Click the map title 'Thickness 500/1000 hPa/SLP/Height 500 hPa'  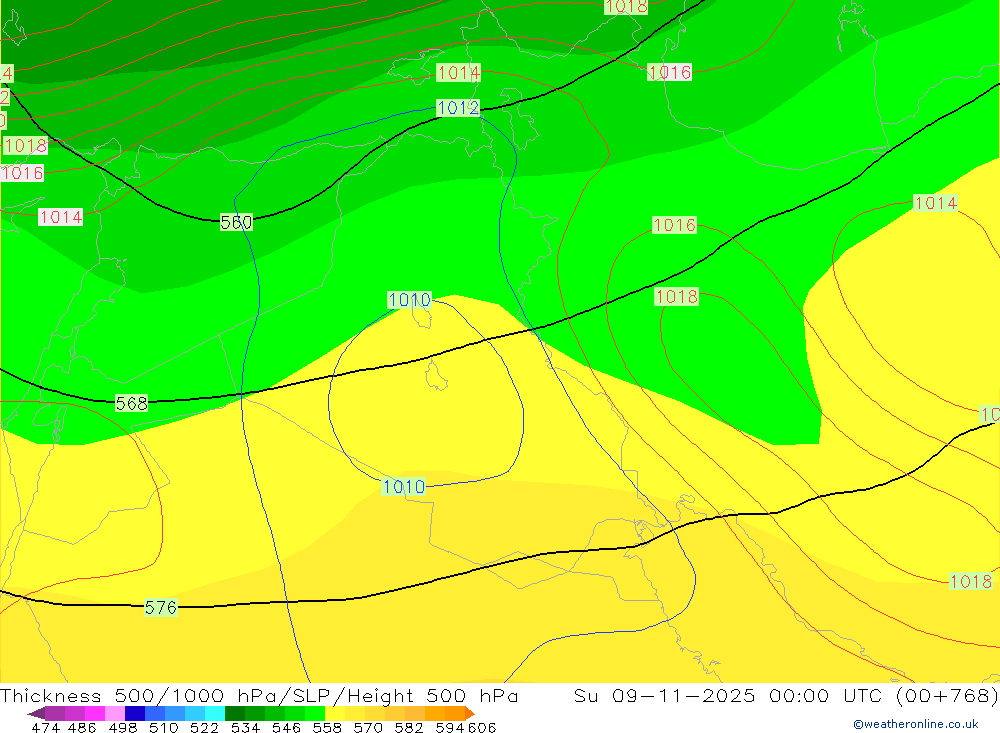[x=259, y=695]
